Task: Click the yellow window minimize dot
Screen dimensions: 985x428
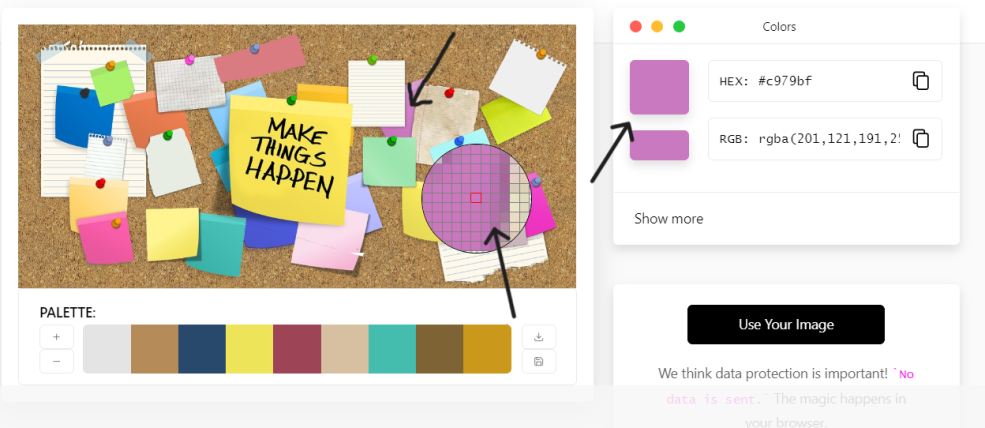Action: coord(657,26)
